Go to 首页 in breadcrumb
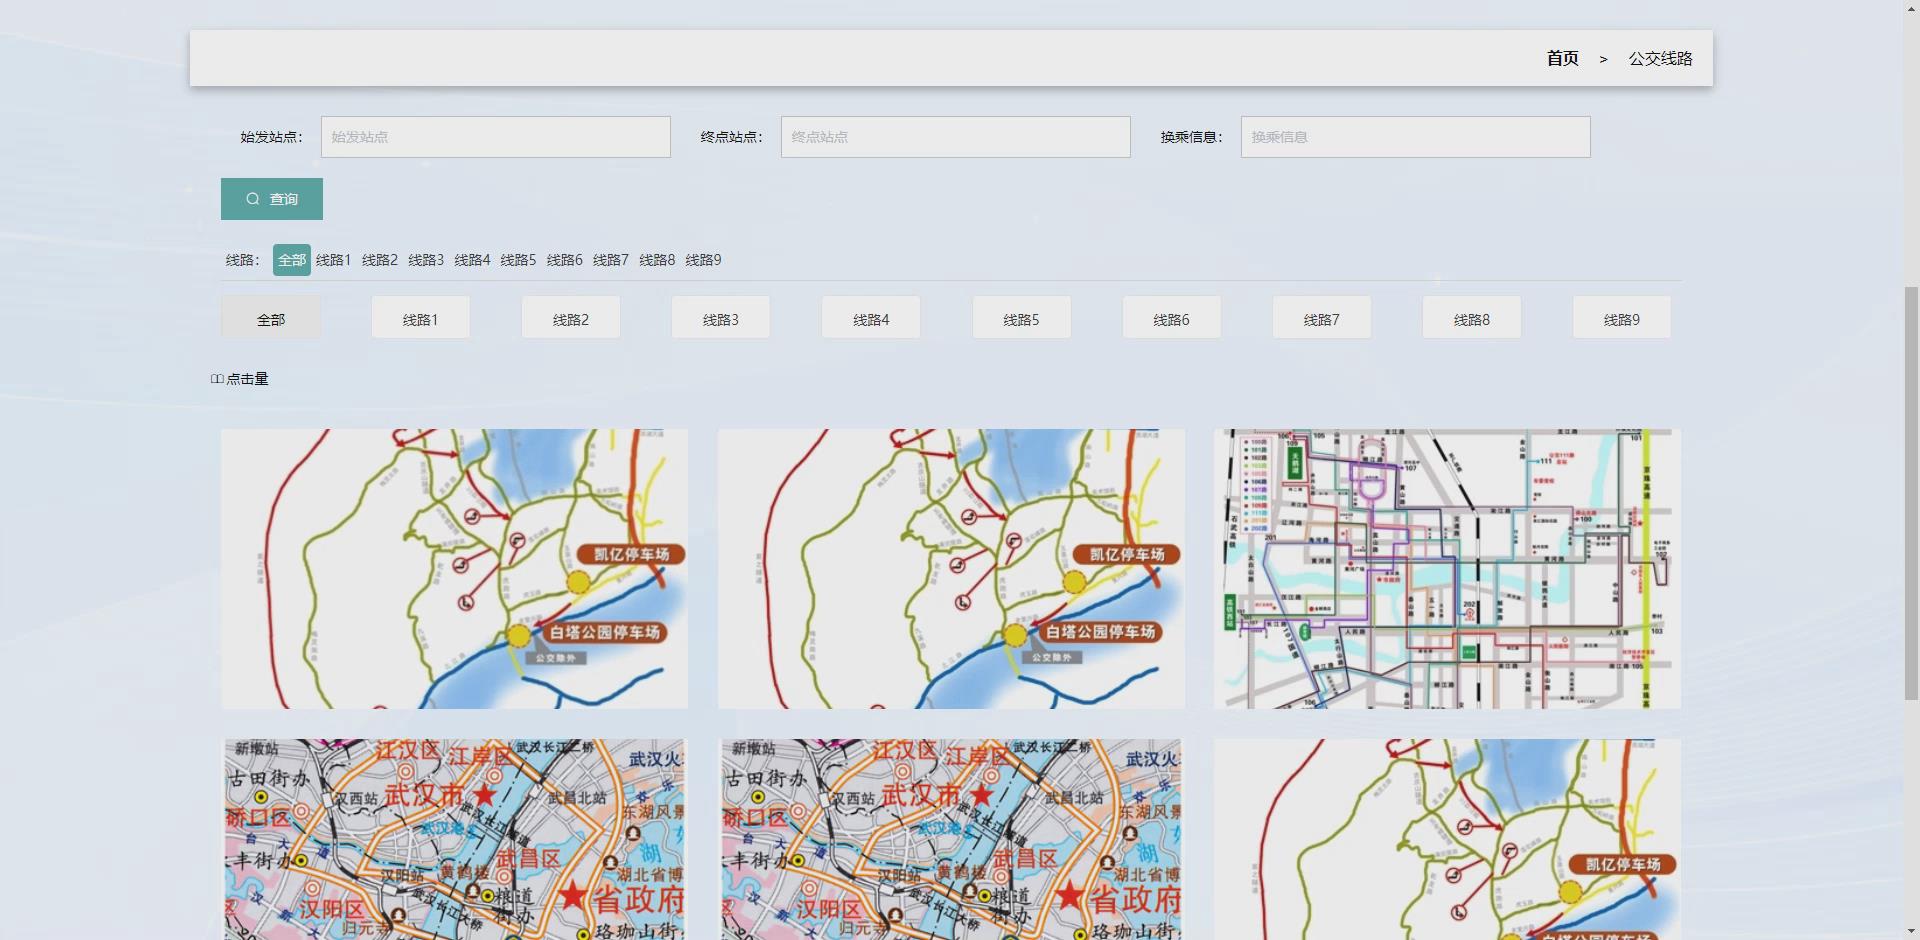Image resolution: width=1920 pixels, height=940 pixels. 1562,59
